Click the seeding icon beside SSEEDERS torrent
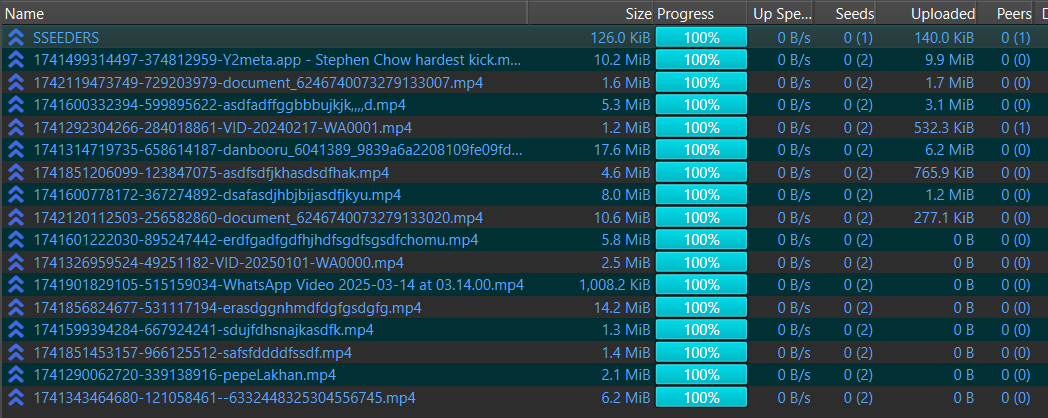 tap(16, 37)
